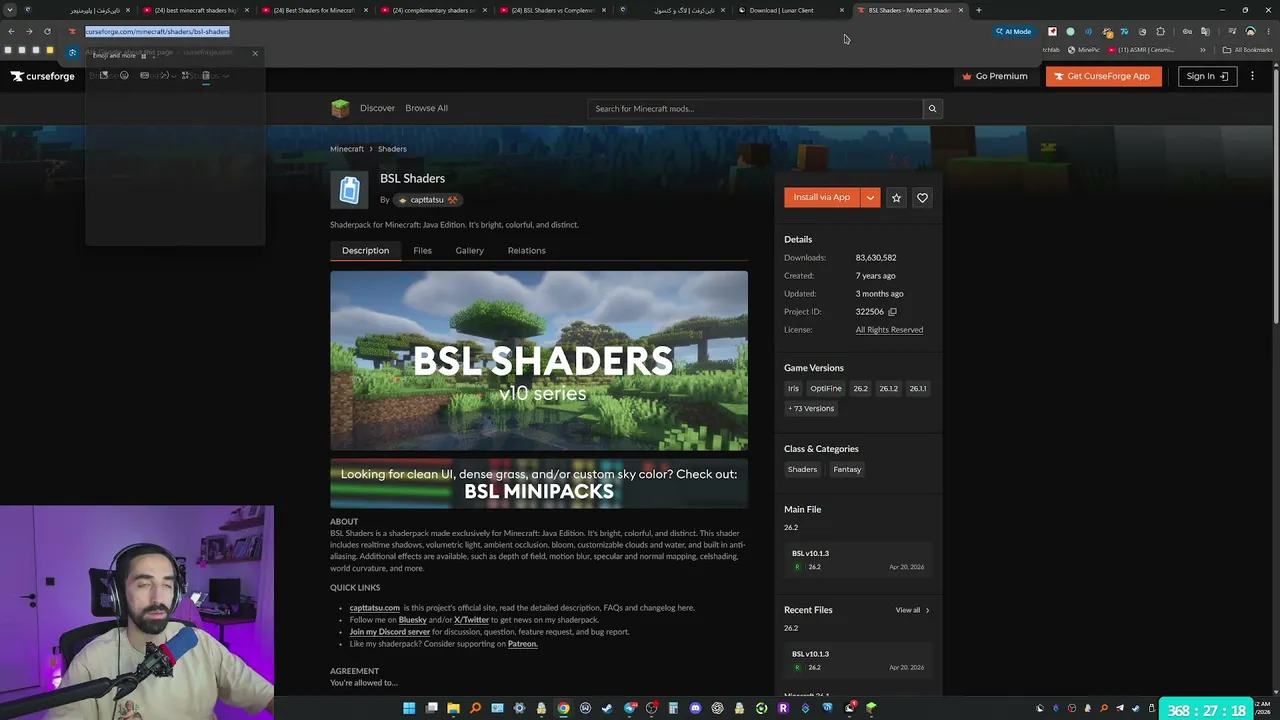Open the Relations tab

point(526,251)
